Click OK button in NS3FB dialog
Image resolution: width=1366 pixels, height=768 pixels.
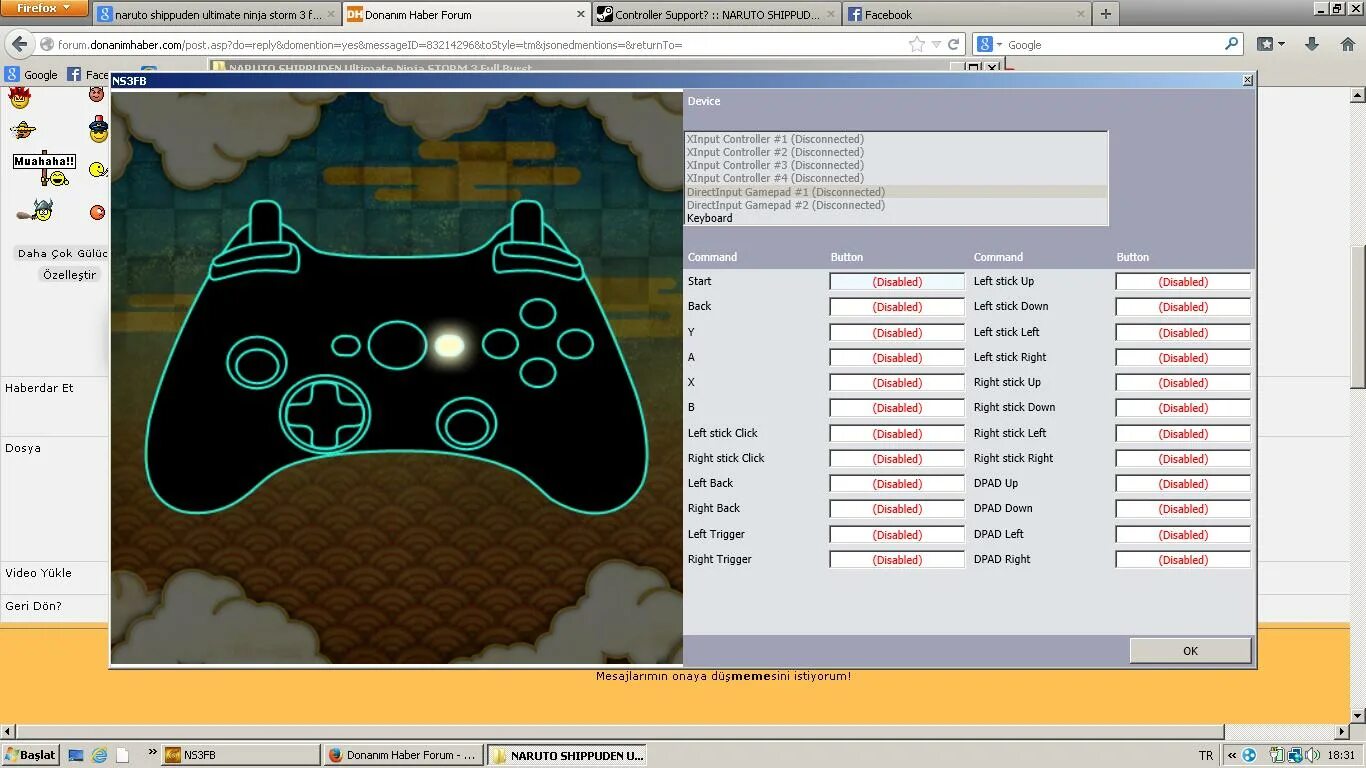1190,650
